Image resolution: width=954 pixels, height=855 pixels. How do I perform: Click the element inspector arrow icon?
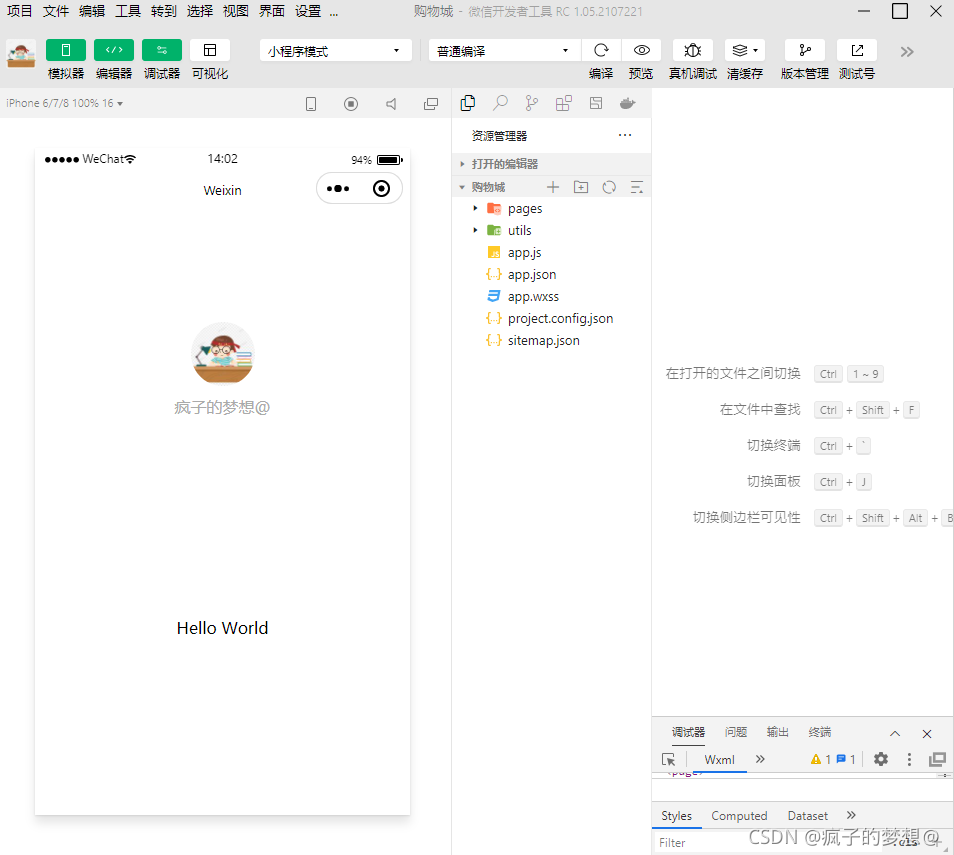[668, 759]
